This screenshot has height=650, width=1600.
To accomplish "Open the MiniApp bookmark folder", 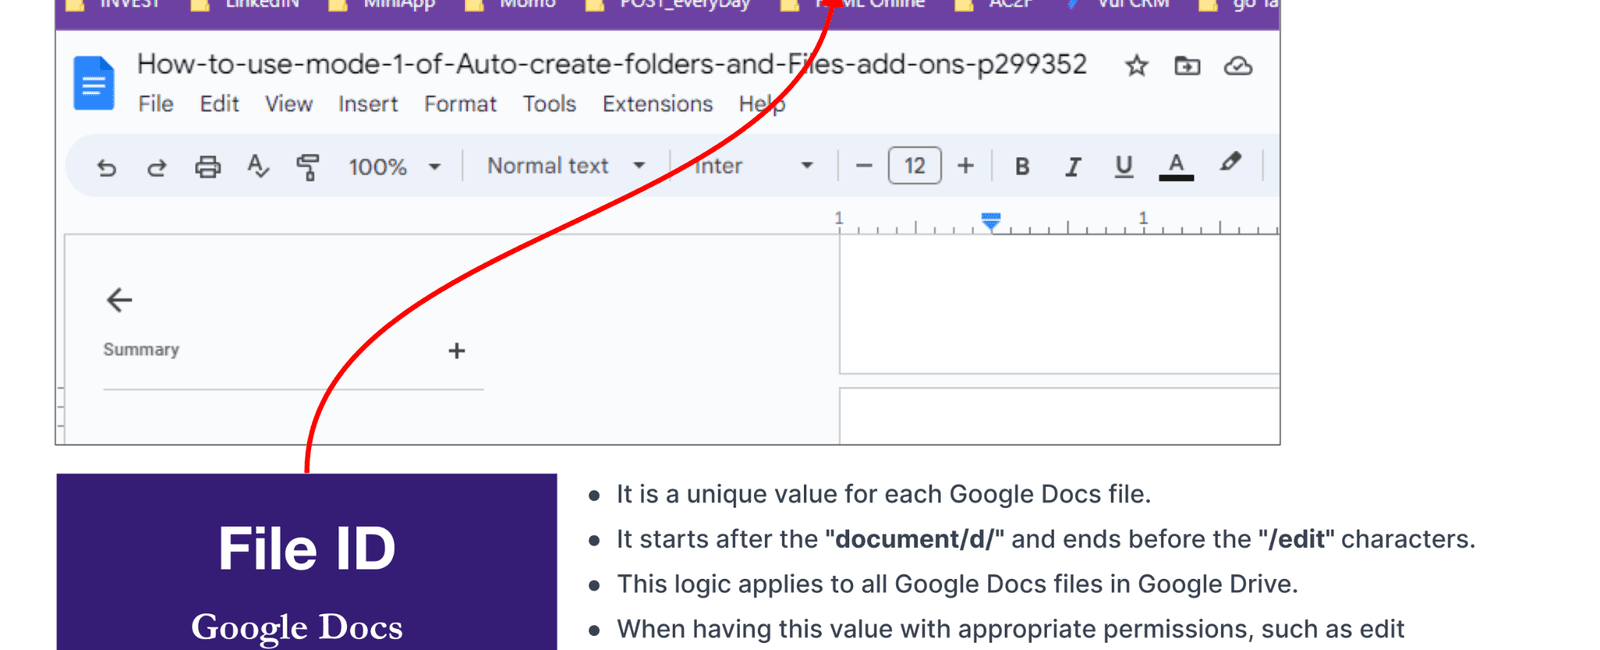I will point(382,5).
